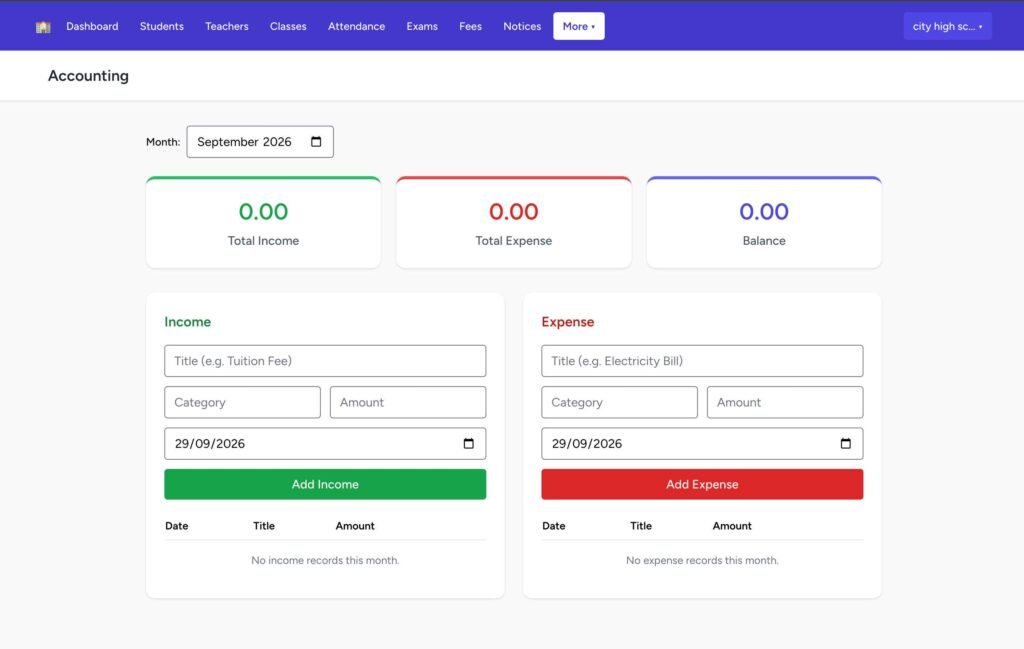Screen dimensions: 1024x649
Task: Click the Amount column header in Expense table
Action: (732, 526)
